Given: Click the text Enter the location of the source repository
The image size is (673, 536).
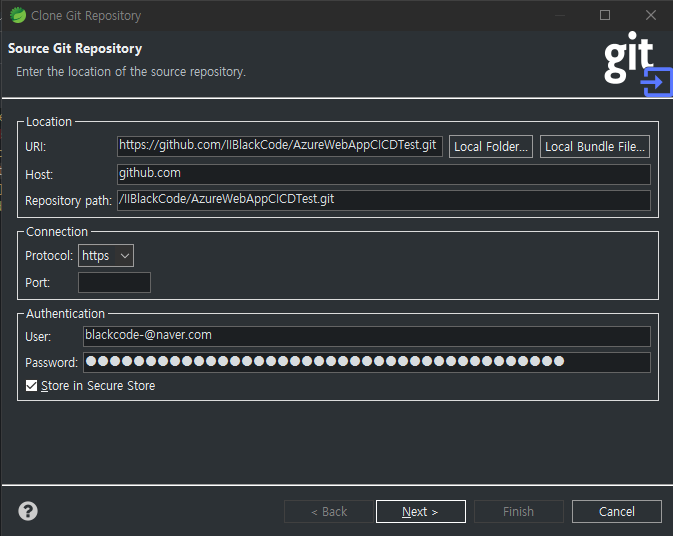Looking at the screenshot, I should click(x=131, y=72).
